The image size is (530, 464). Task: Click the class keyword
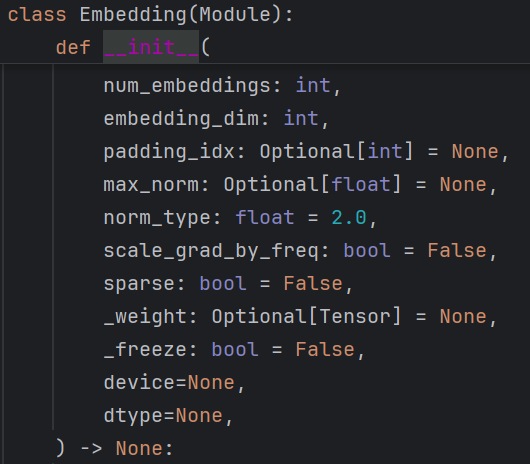37,15
